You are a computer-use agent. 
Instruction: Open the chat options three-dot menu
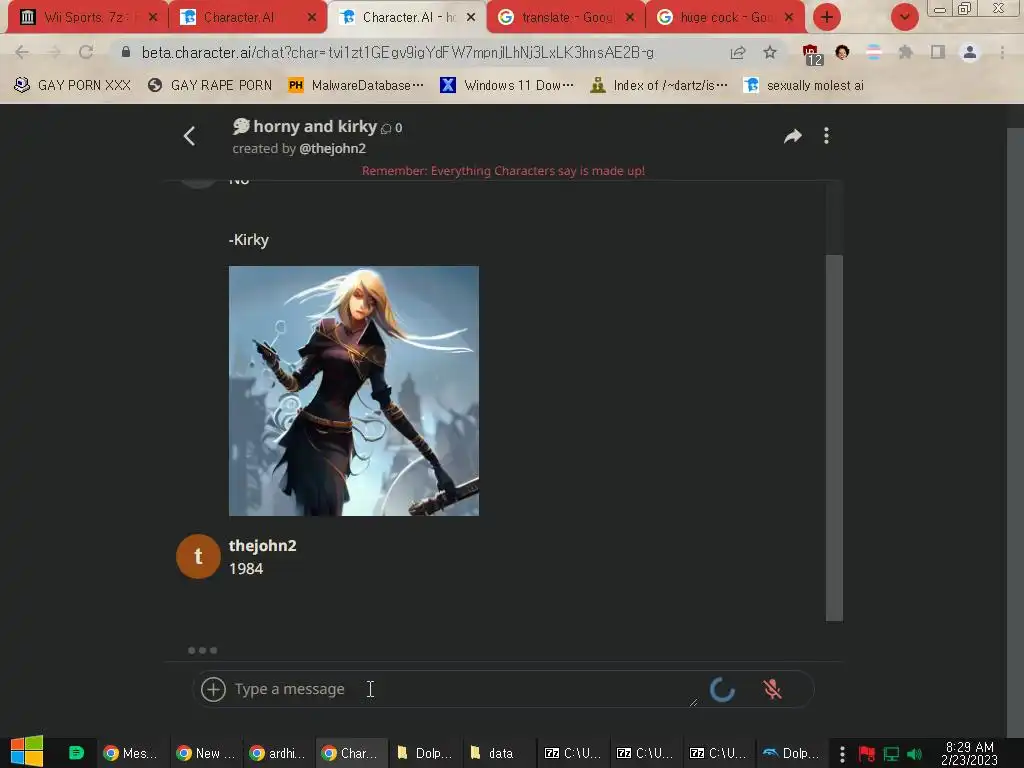826,136
